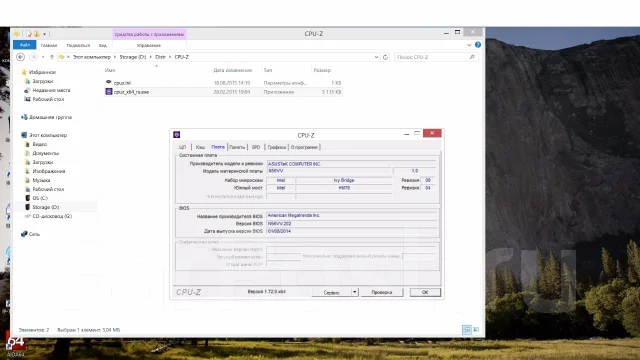The width and height of the screenshot is (640, 360).
Task: Click the Проверка button
Action: [382, 292]
